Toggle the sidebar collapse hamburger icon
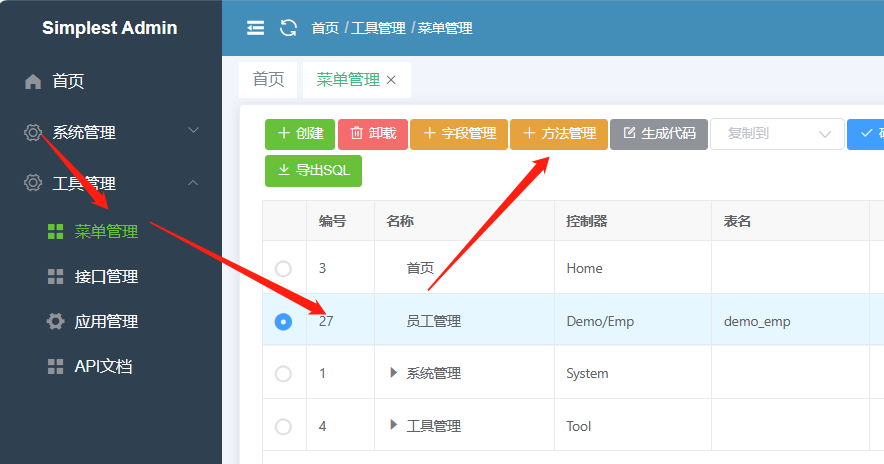The image size is (884, 464). (256, 28)
